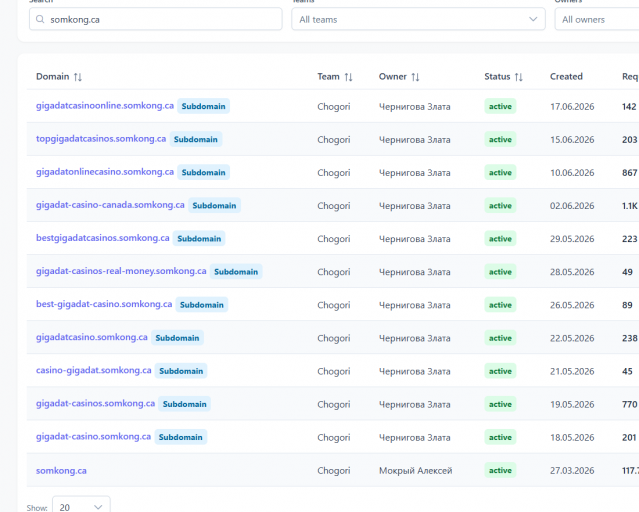Open bestgigadatcasinos.somkong.ca link
Viewport: 639px width, 512px height.
click(x=103, y=238)
